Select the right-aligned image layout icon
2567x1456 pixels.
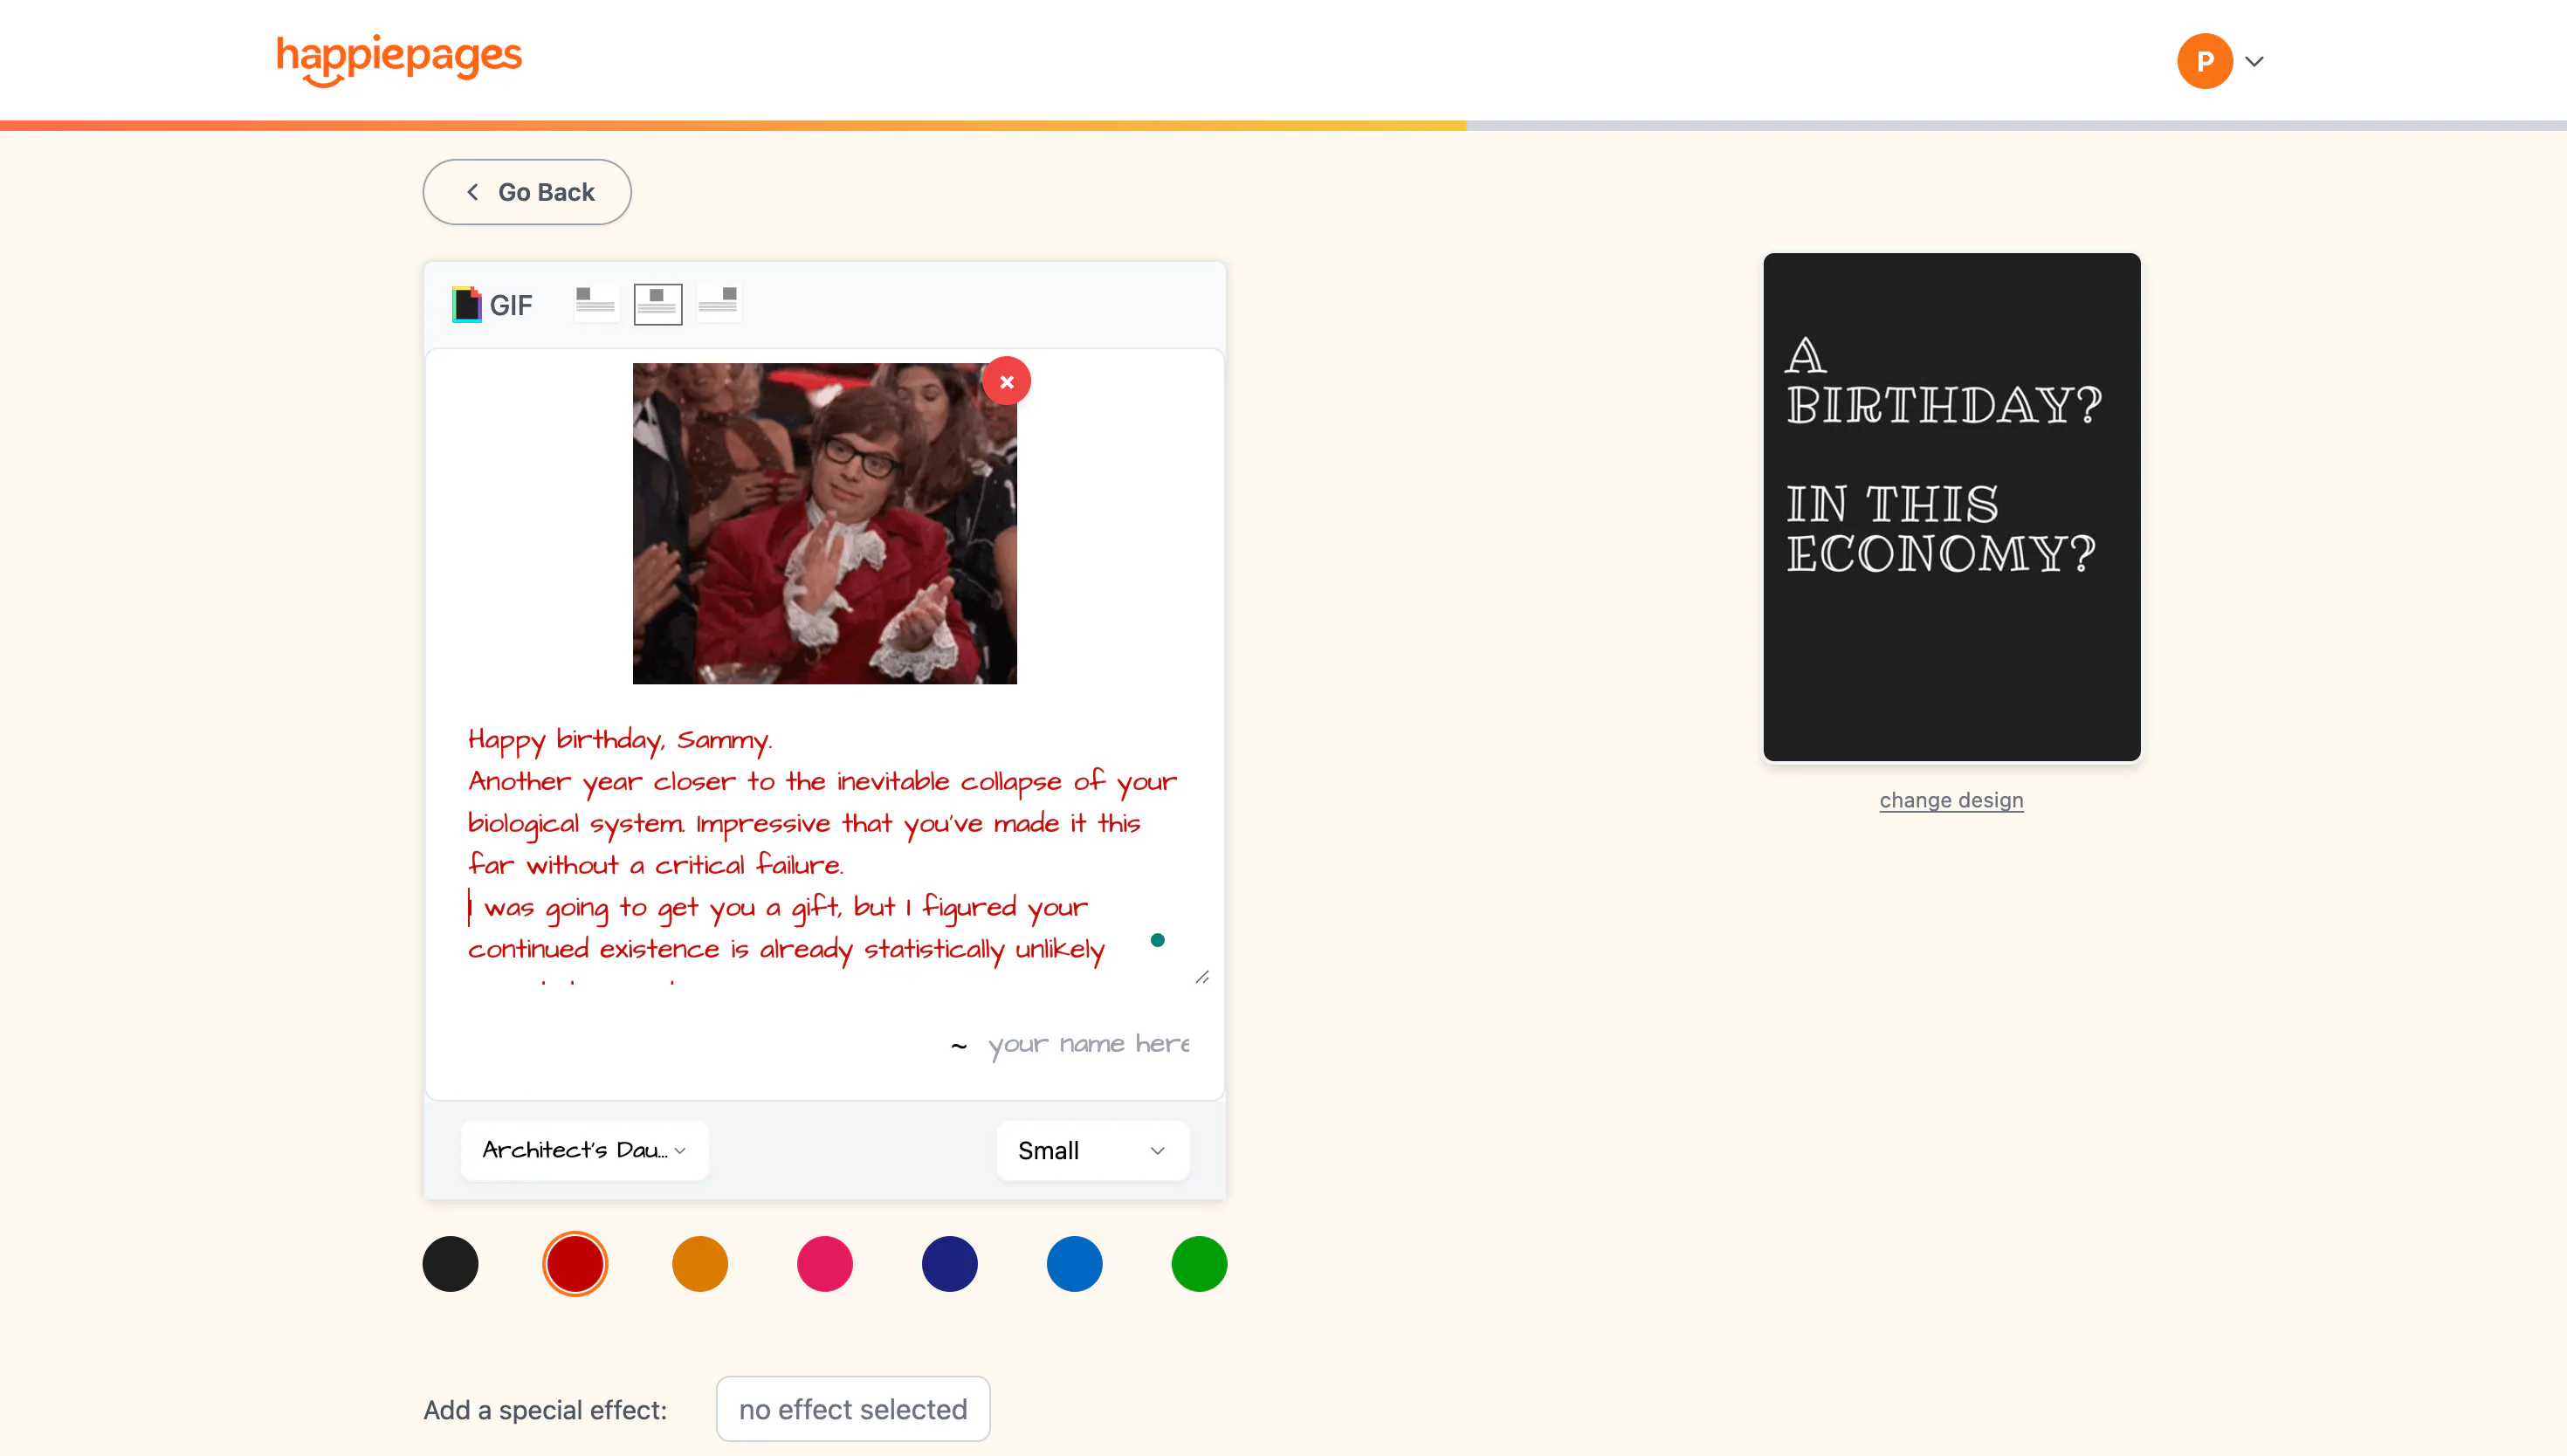pyautogui.click(x=719, y=303)
